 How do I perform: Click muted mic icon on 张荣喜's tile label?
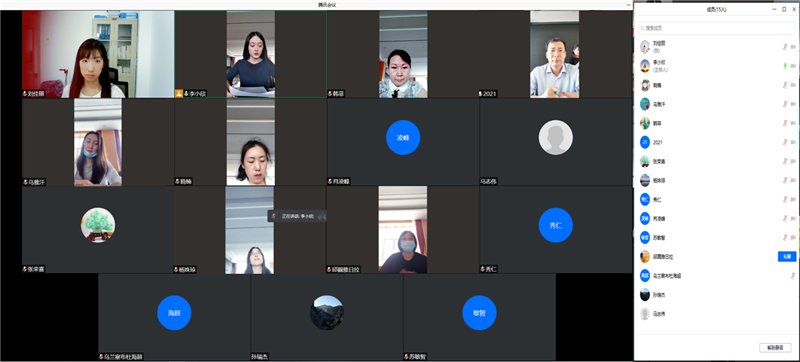(x=24, y=269)
